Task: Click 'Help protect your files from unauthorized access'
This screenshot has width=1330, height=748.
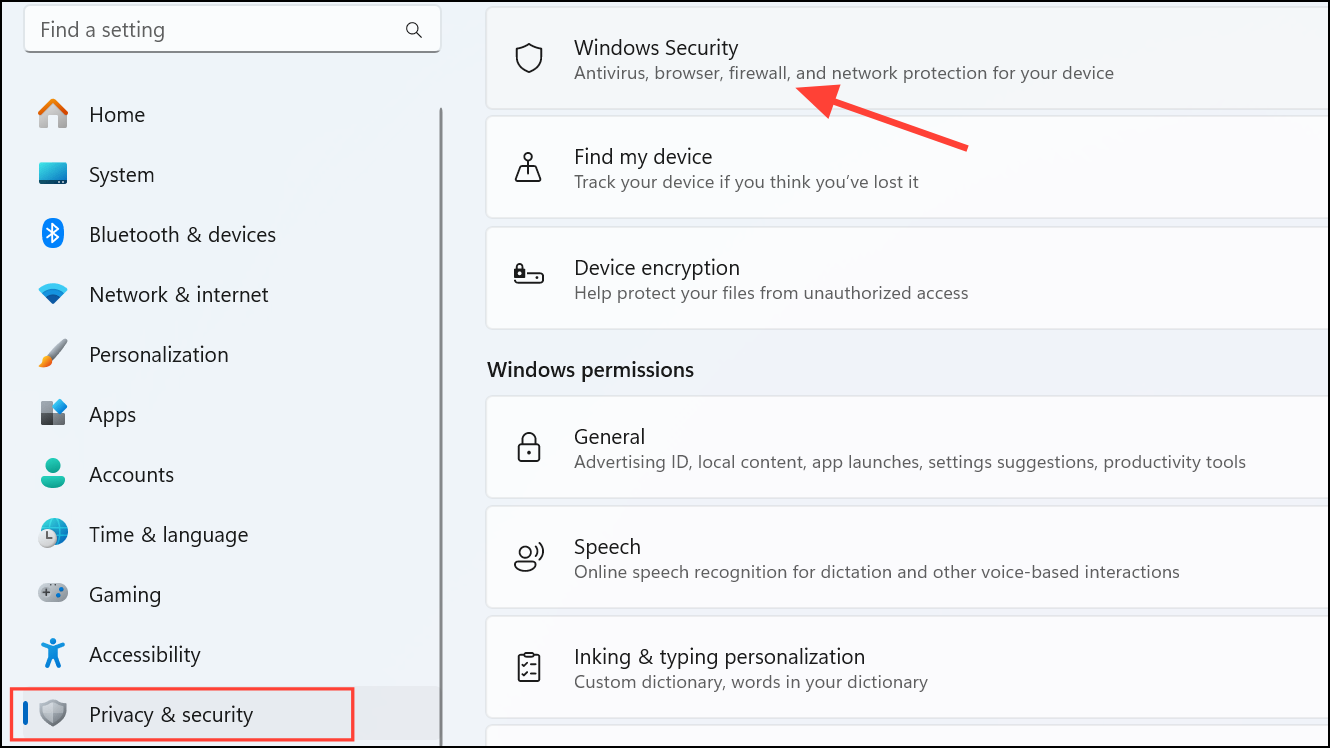Action: pyautogui.click(x=771, y=293)
